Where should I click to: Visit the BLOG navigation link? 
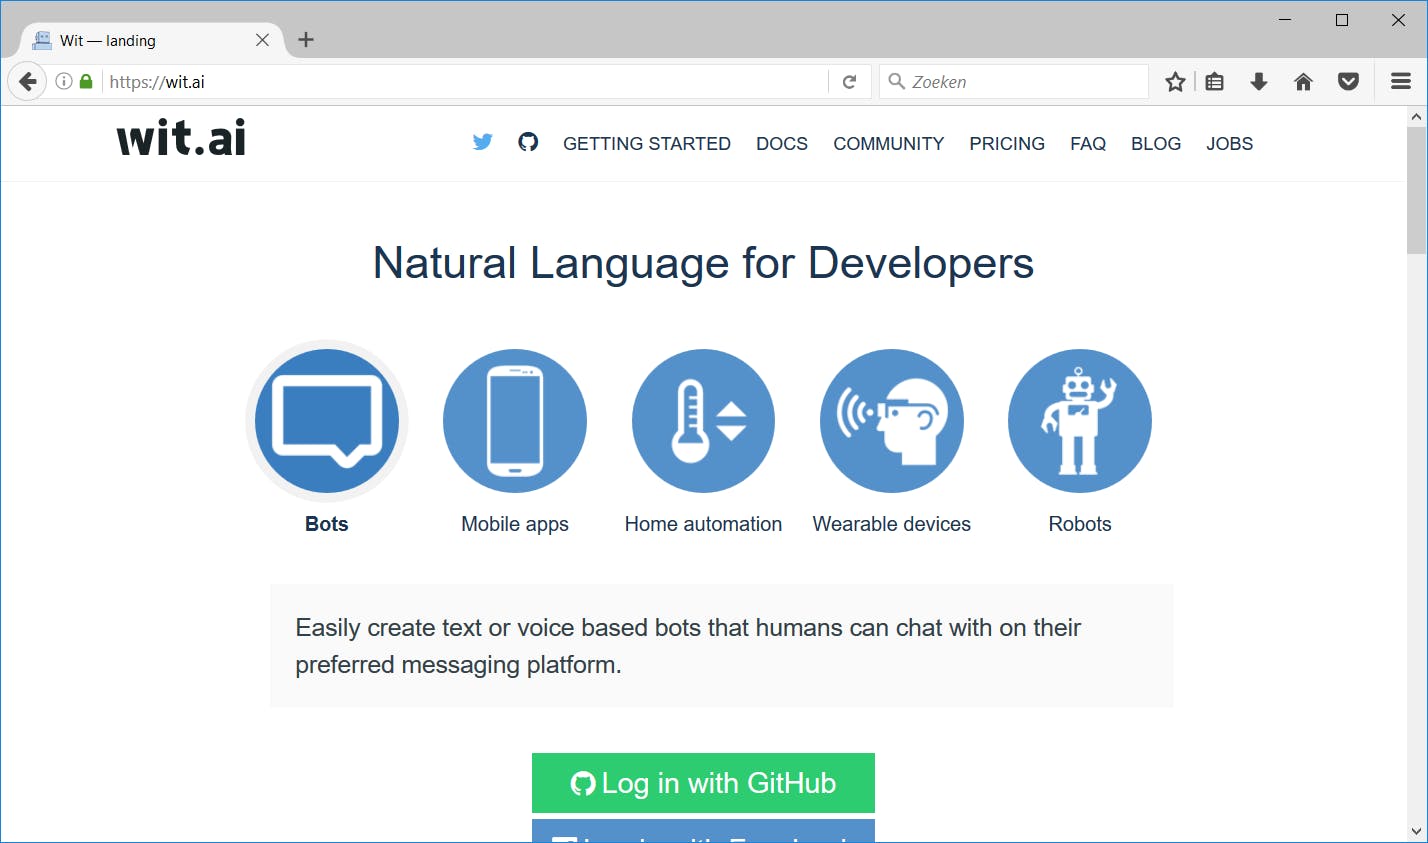click(1156, 144)
